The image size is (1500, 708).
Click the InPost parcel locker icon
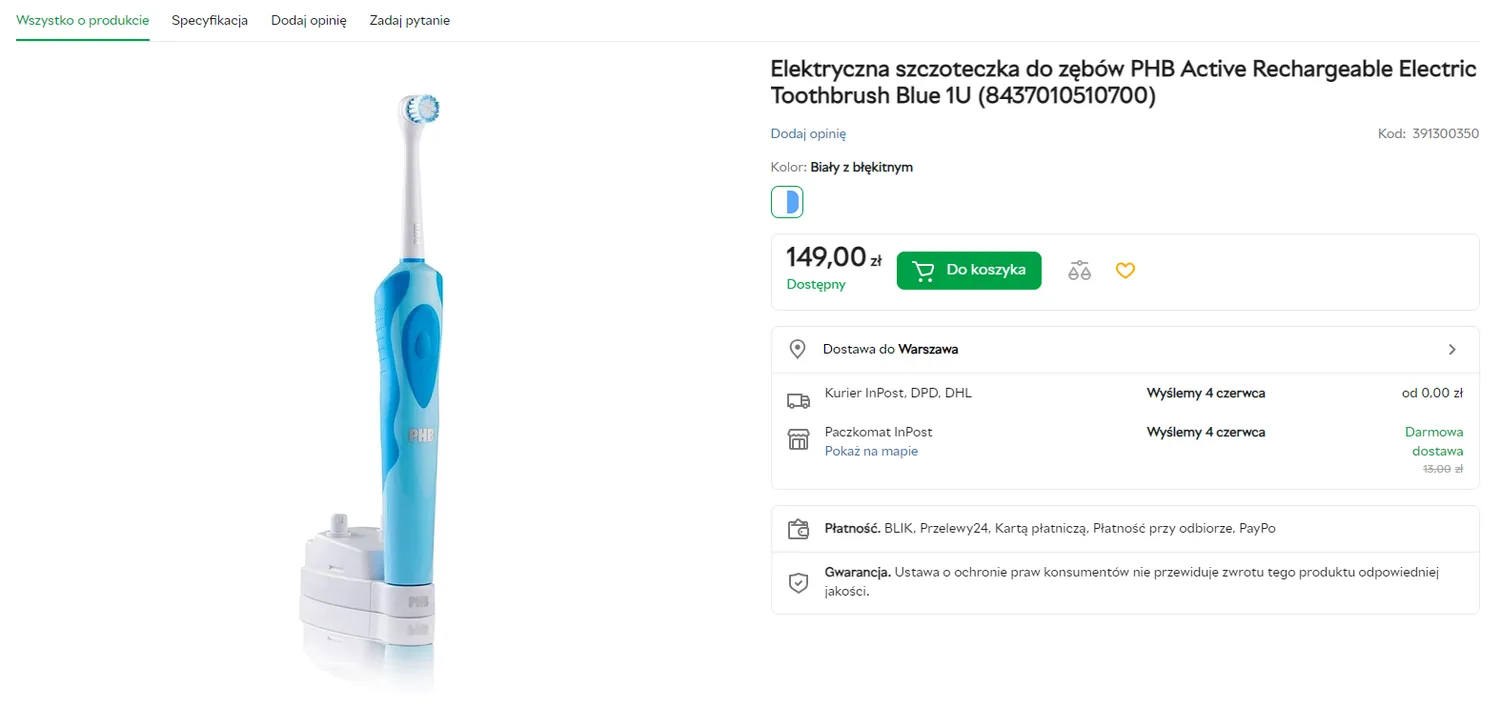point(798,439)
